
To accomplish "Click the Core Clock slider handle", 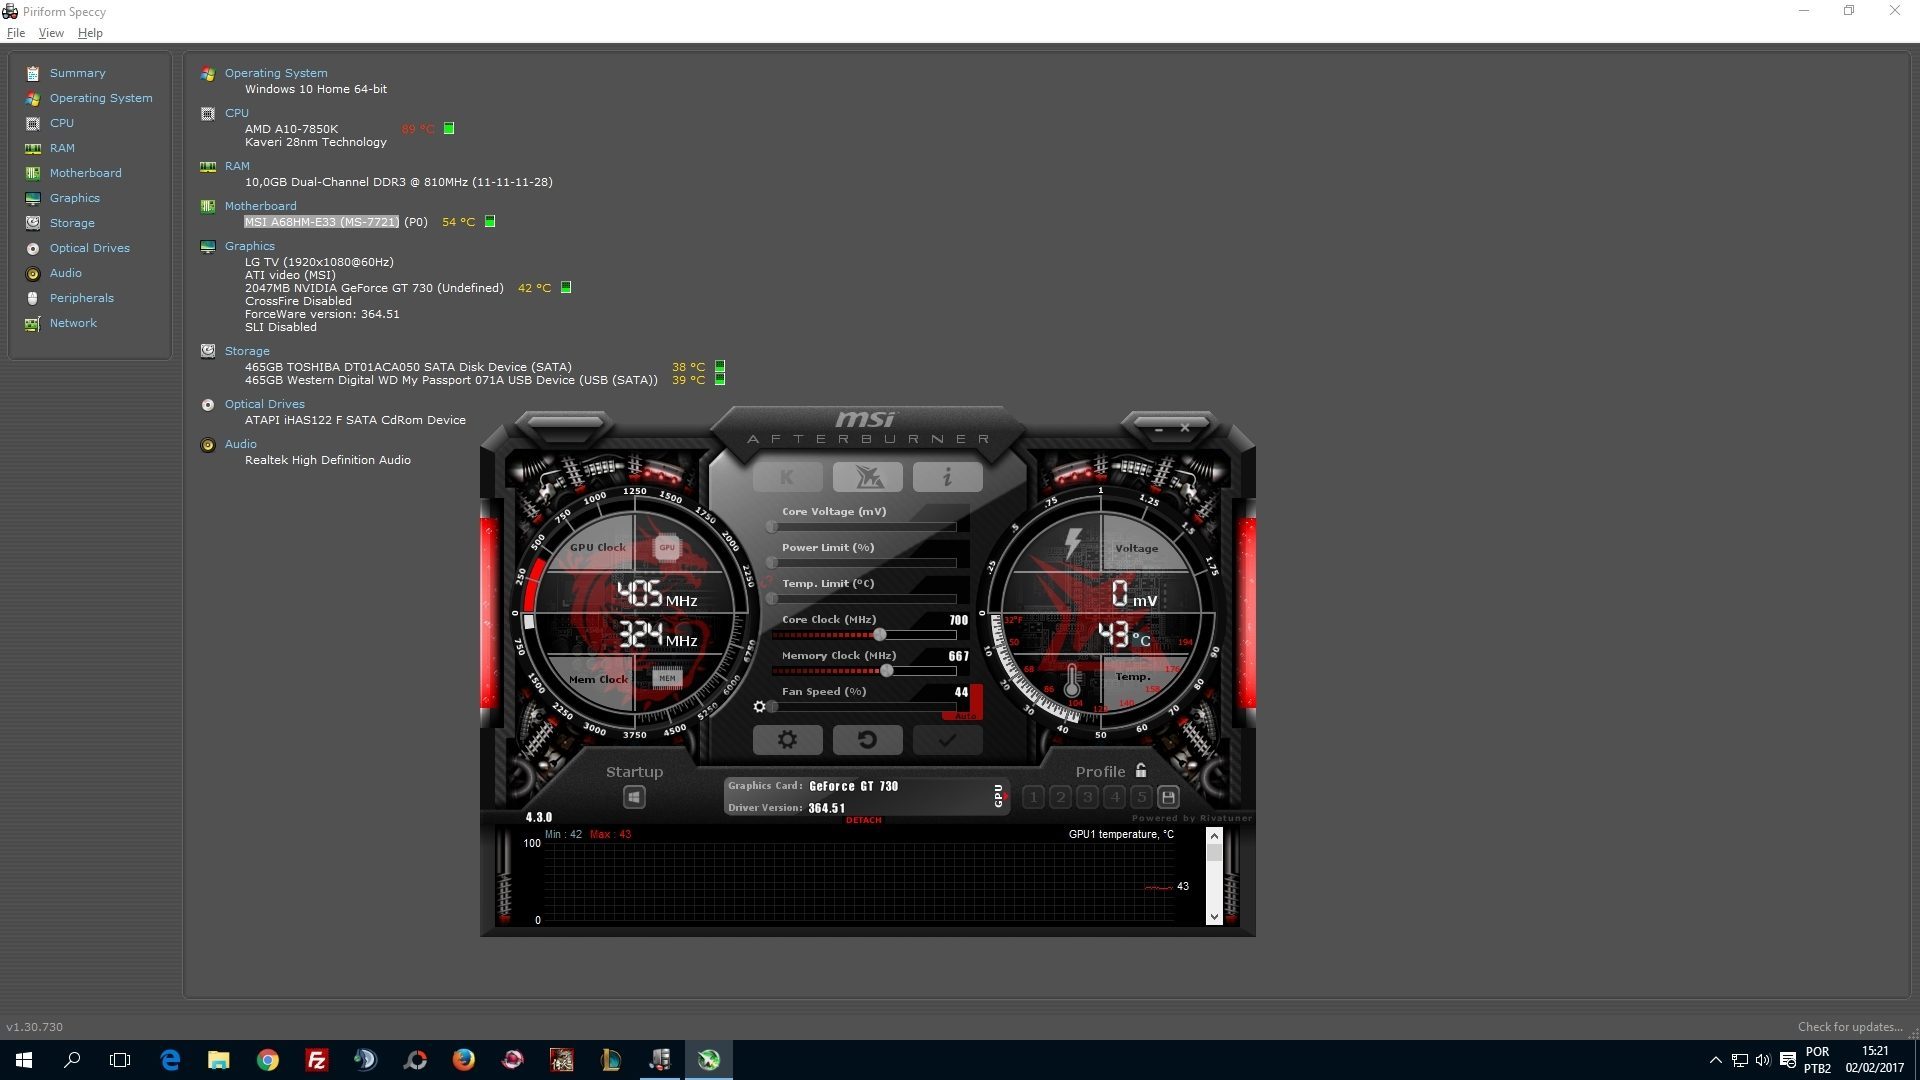I will click(x=879, y=635).
